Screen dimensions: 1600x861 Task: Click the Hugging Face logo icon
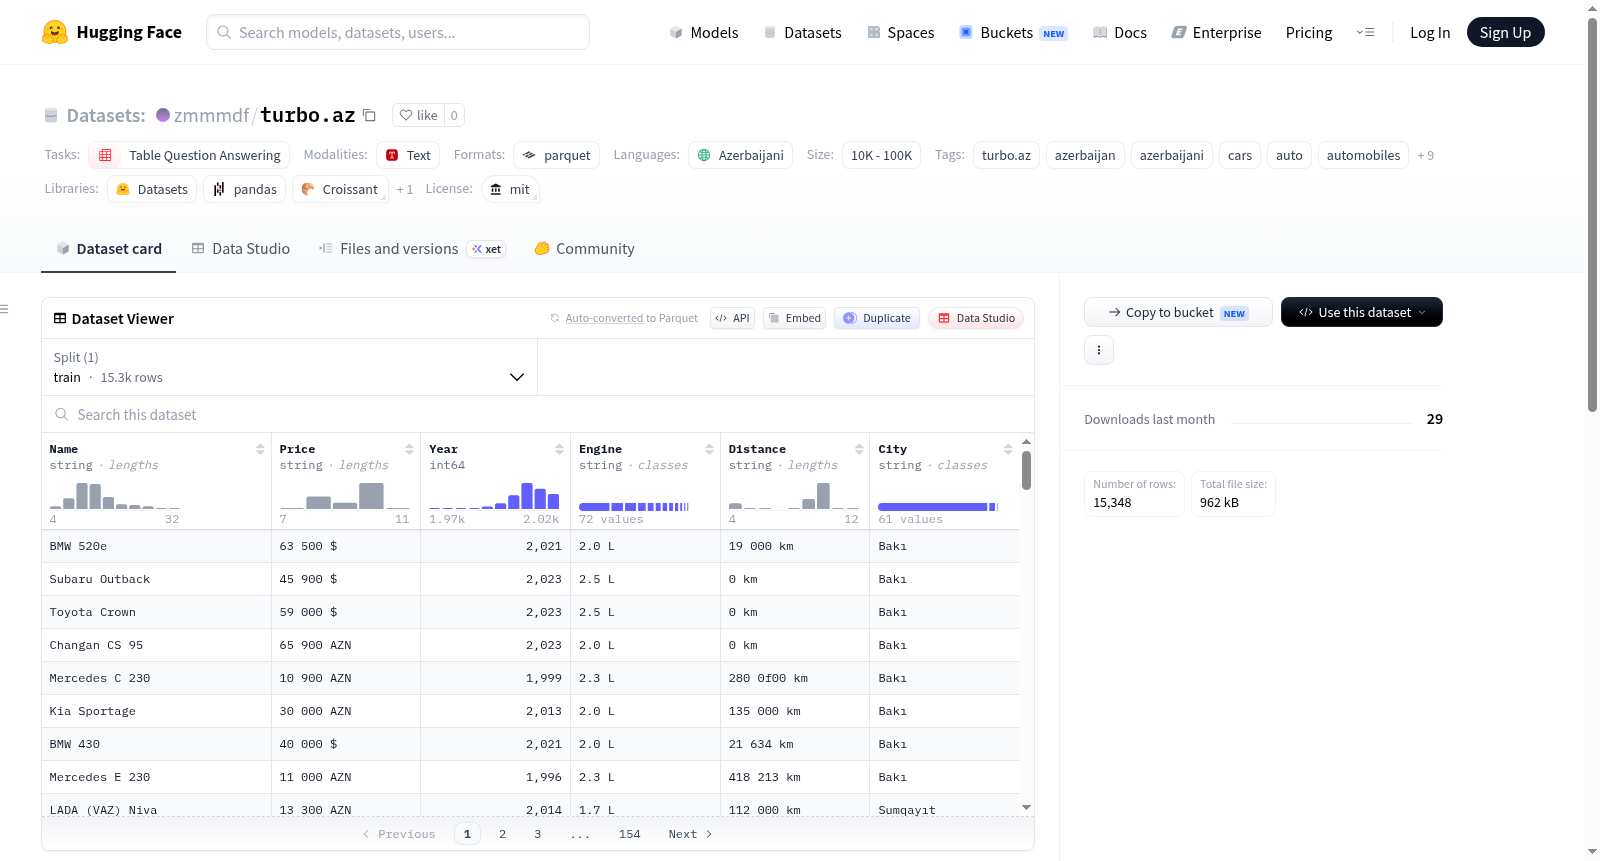point(55,32)
